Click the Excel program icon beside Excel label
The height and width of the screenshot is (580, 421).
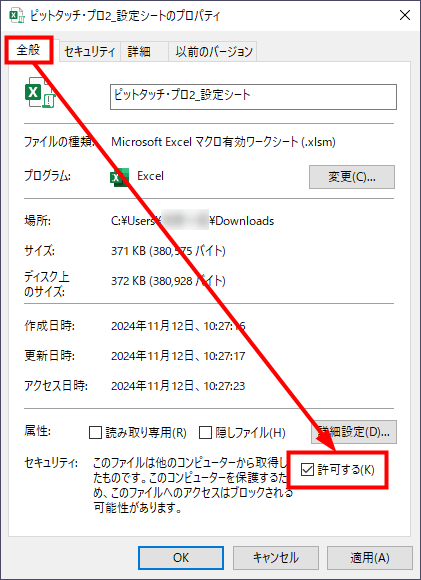tap(119, 177)
